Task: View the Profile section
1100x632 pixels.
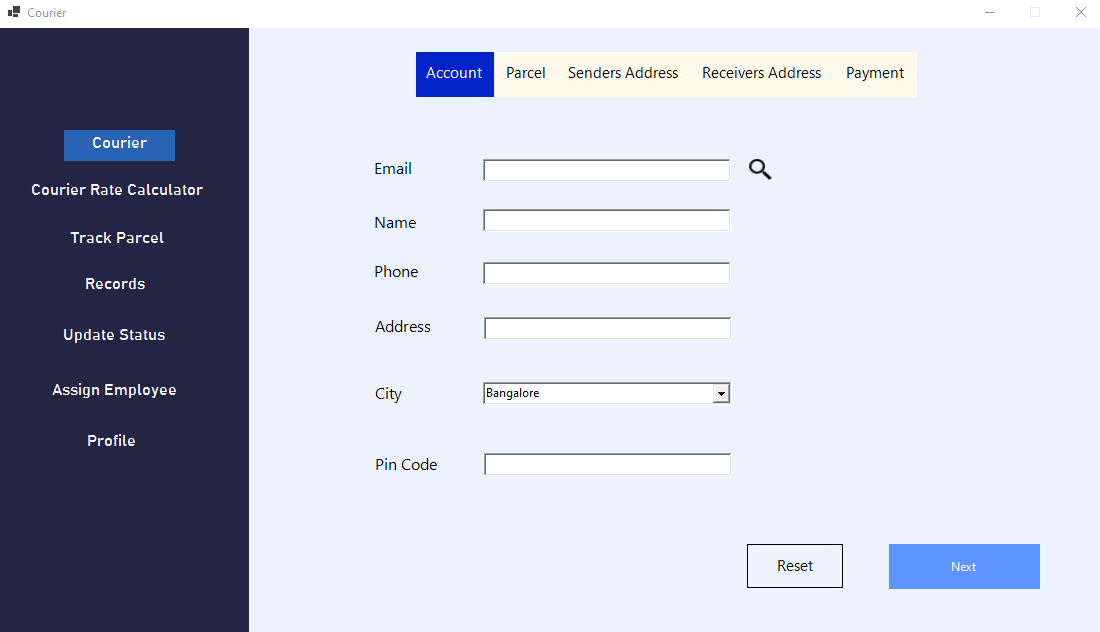Action: (x=111, y=440)
